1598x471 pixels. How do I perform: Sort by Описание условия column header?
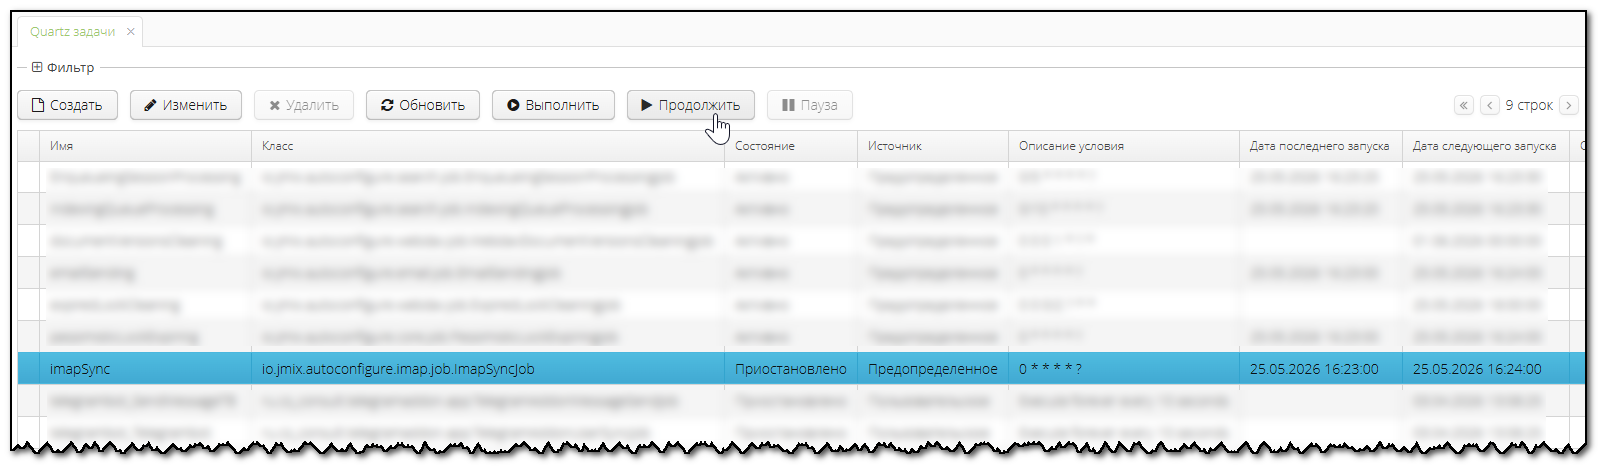(x=1124, y=146)
